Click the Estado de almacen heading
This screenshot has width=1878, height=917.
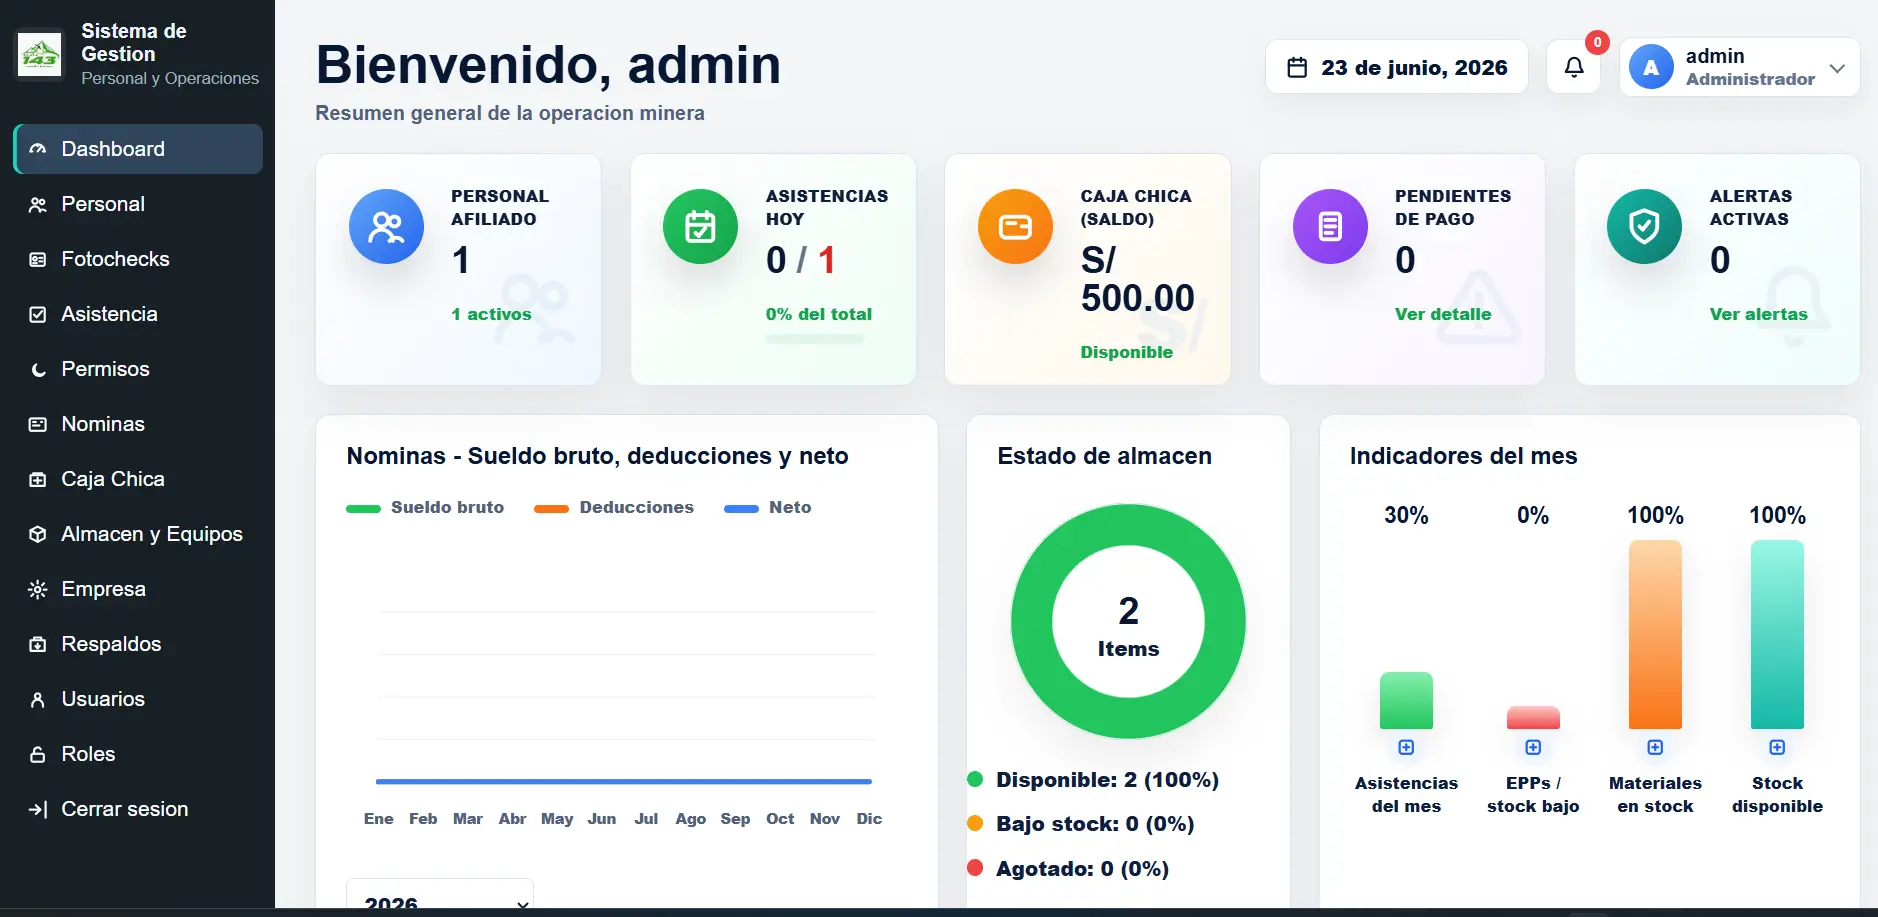tap(1104, 456)
